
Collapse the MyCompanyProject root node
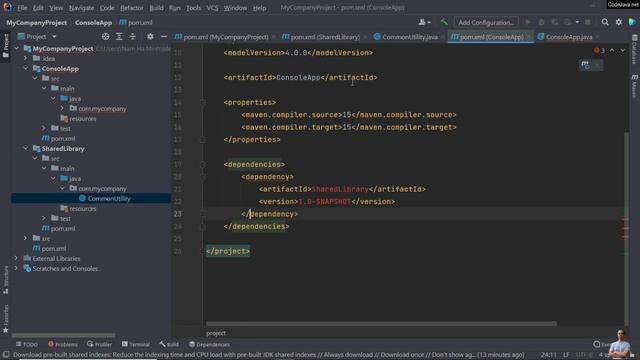pos(16,49)
